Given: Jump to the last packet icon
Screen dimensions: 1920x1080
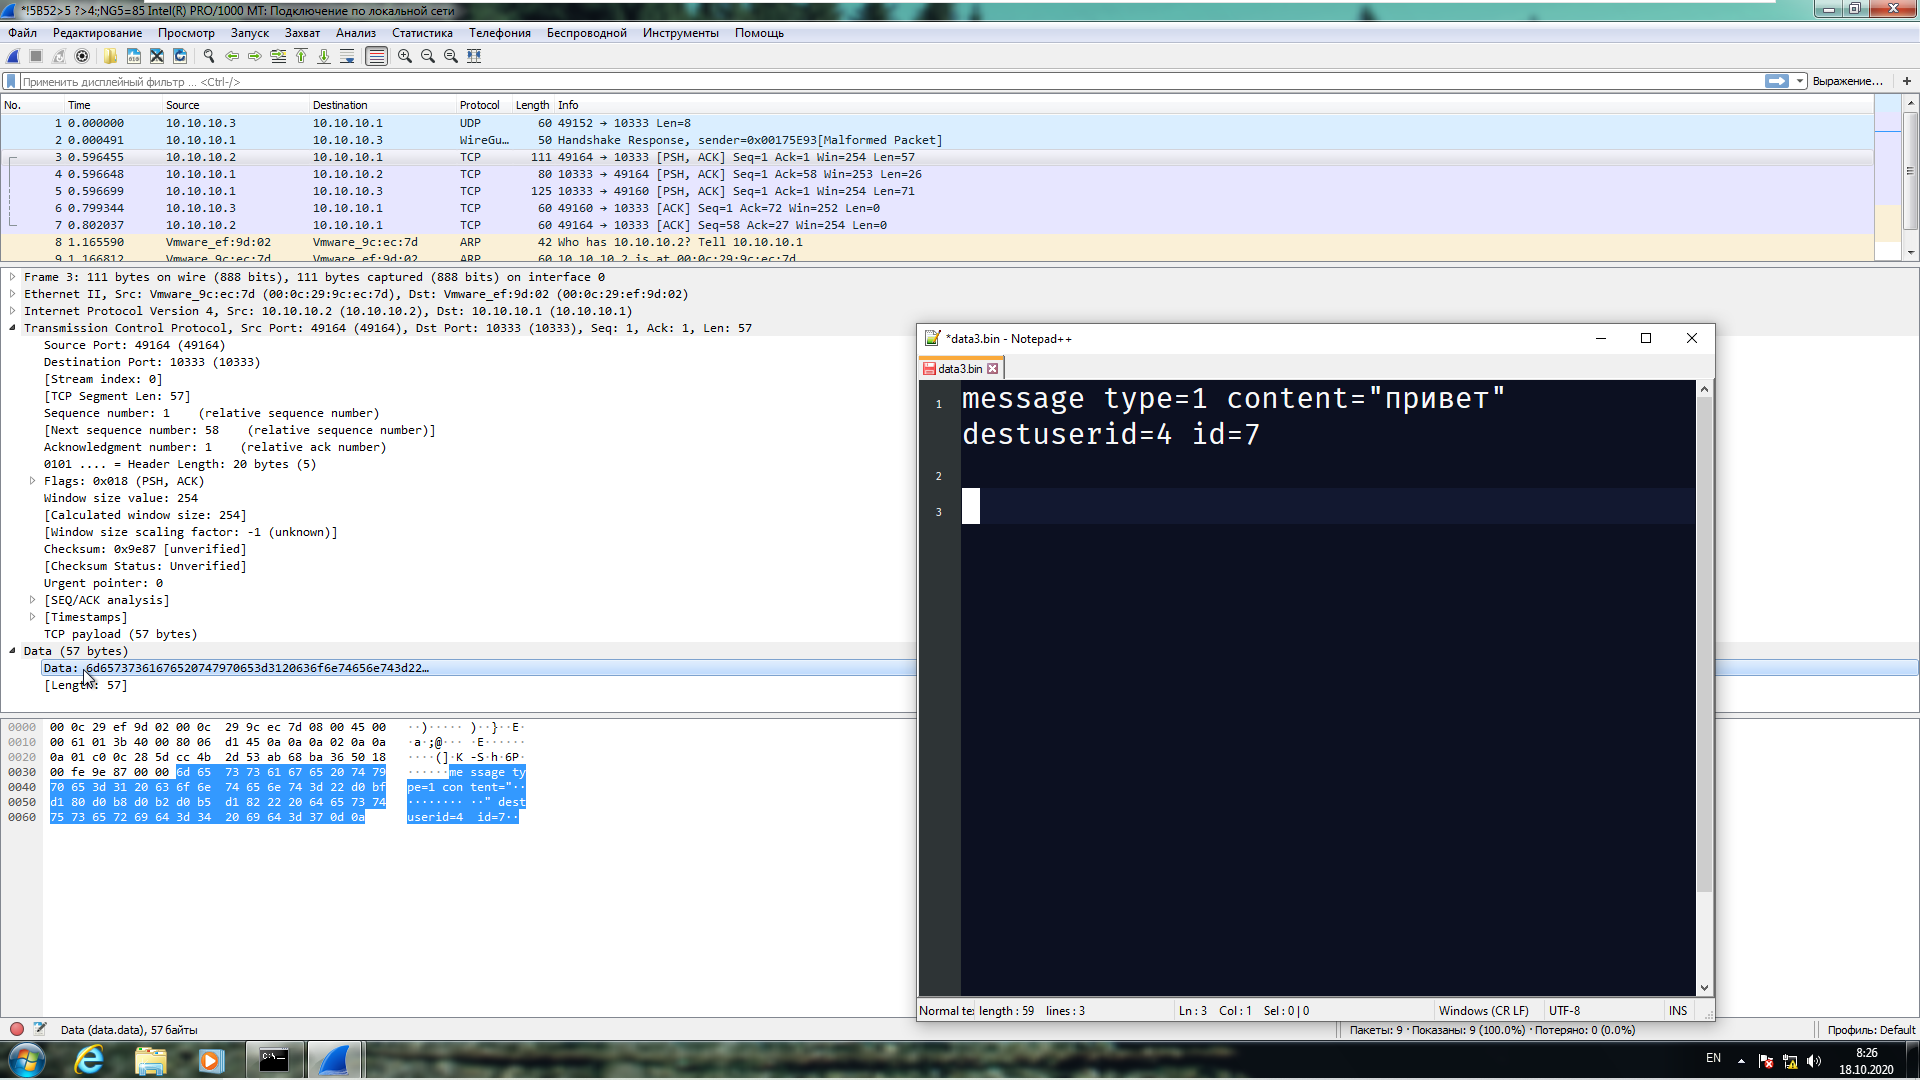Looking at the screenshot, I should 324,56.
